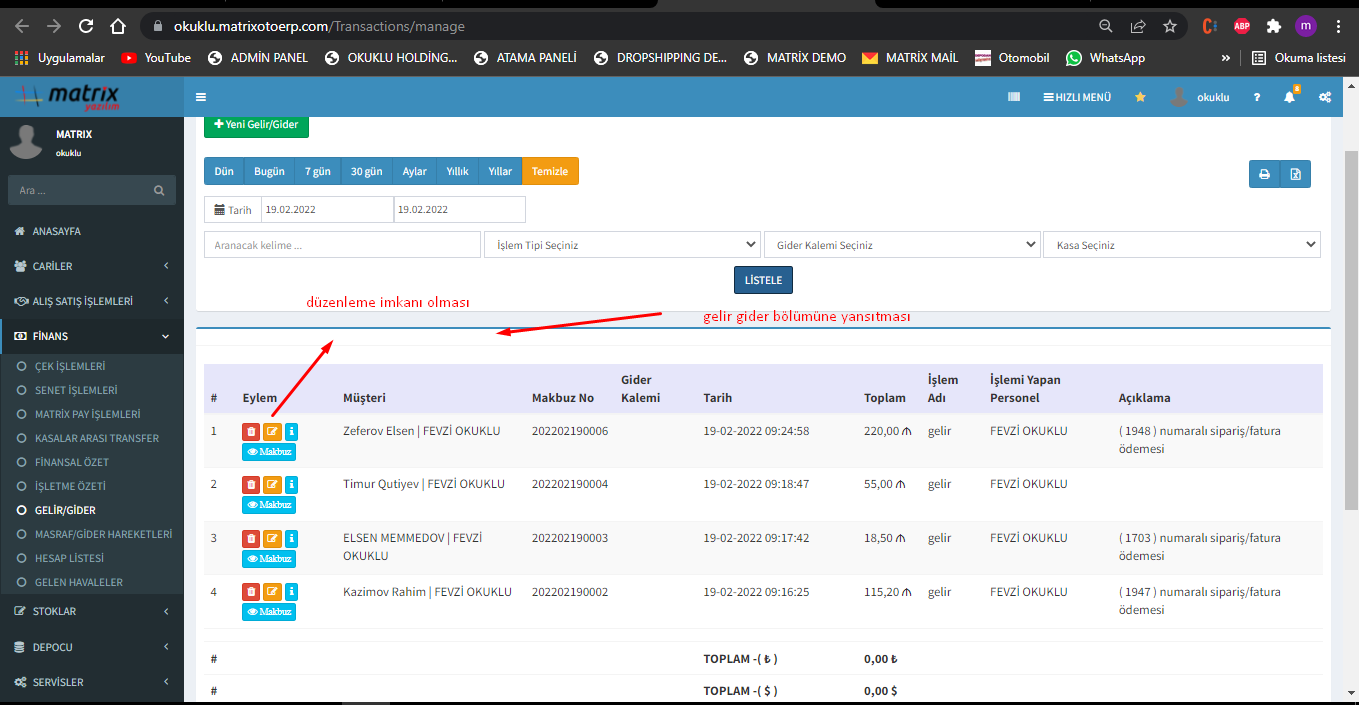Expand the Cariler sidebar menu
The image size is (1359, 705).
coord(92,266)
